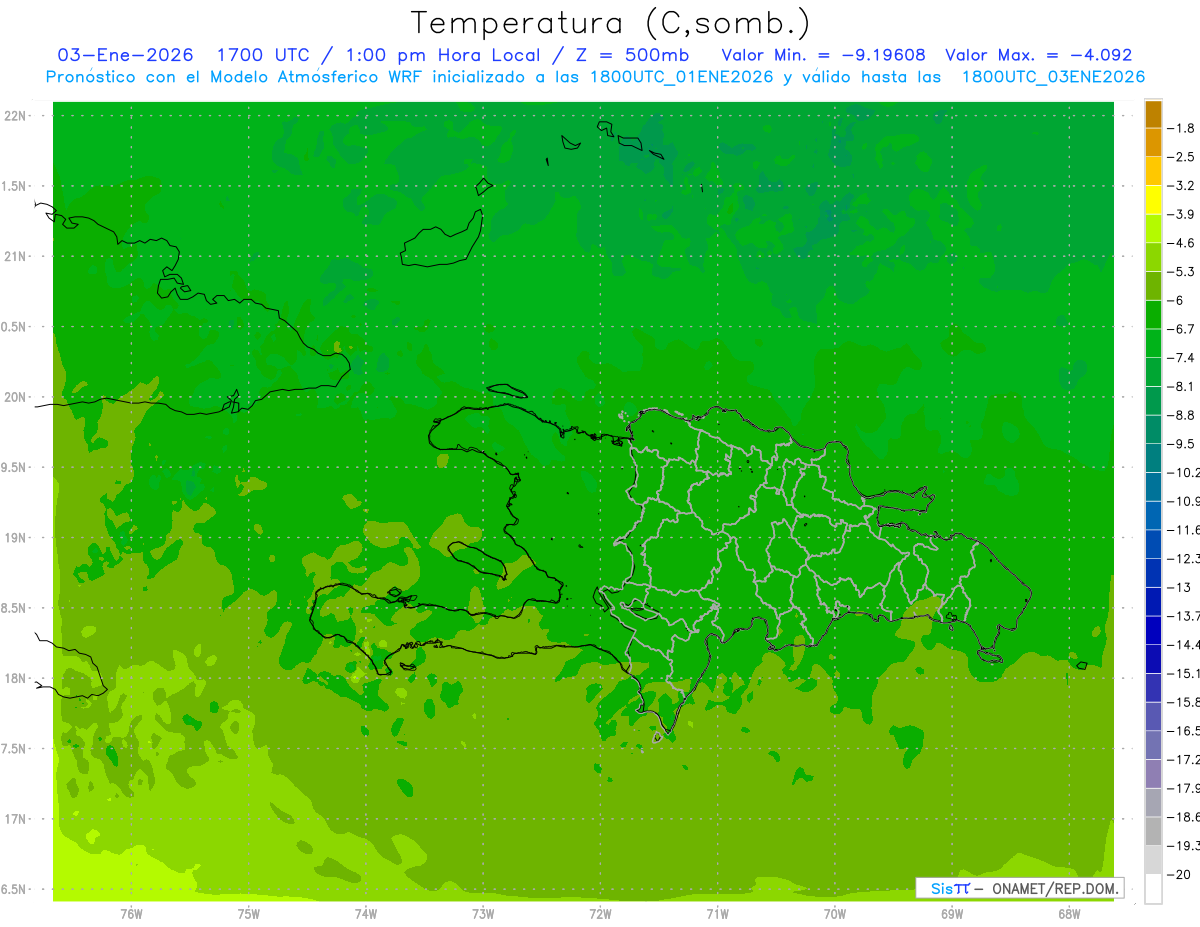Click the '7.5N' latitude label
1200x927 pixels.
14,749
